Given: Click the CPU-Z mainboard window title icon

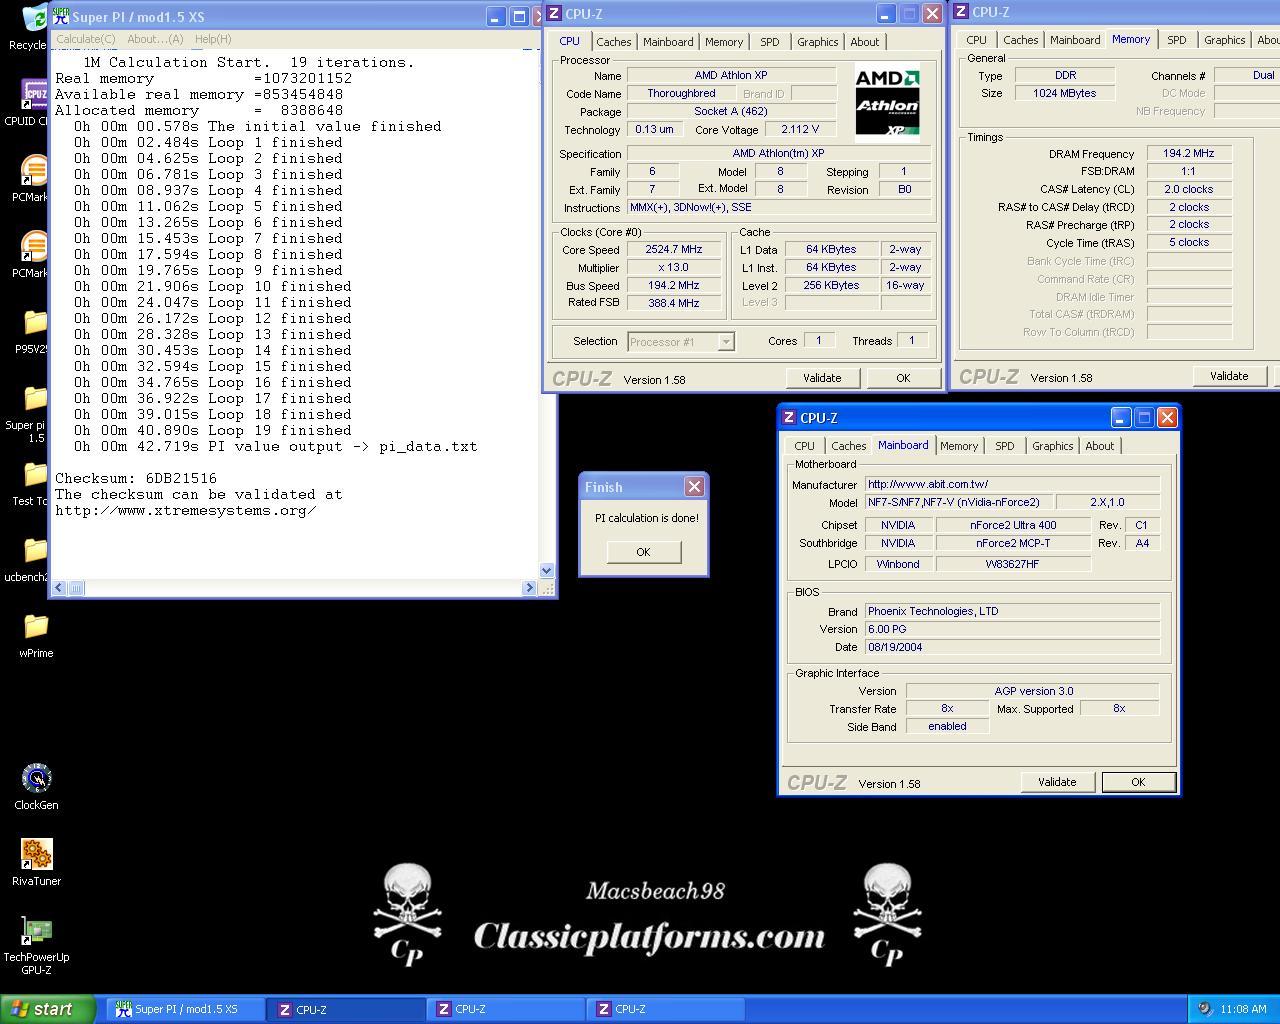Looking at the screenshot, I should click(789, 418).
